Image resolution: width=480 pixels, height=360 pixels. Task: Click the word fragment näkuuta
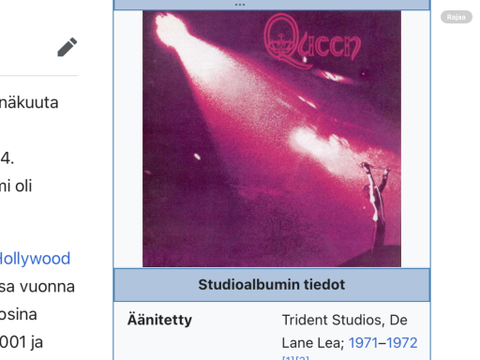[29, 102]
